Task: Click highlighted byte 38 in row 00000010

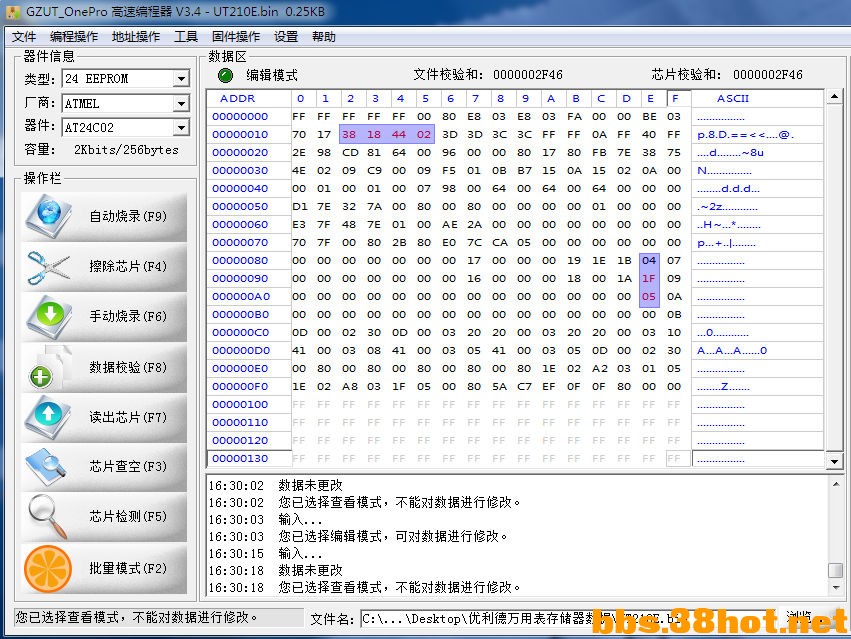Action: coord(349,135)
